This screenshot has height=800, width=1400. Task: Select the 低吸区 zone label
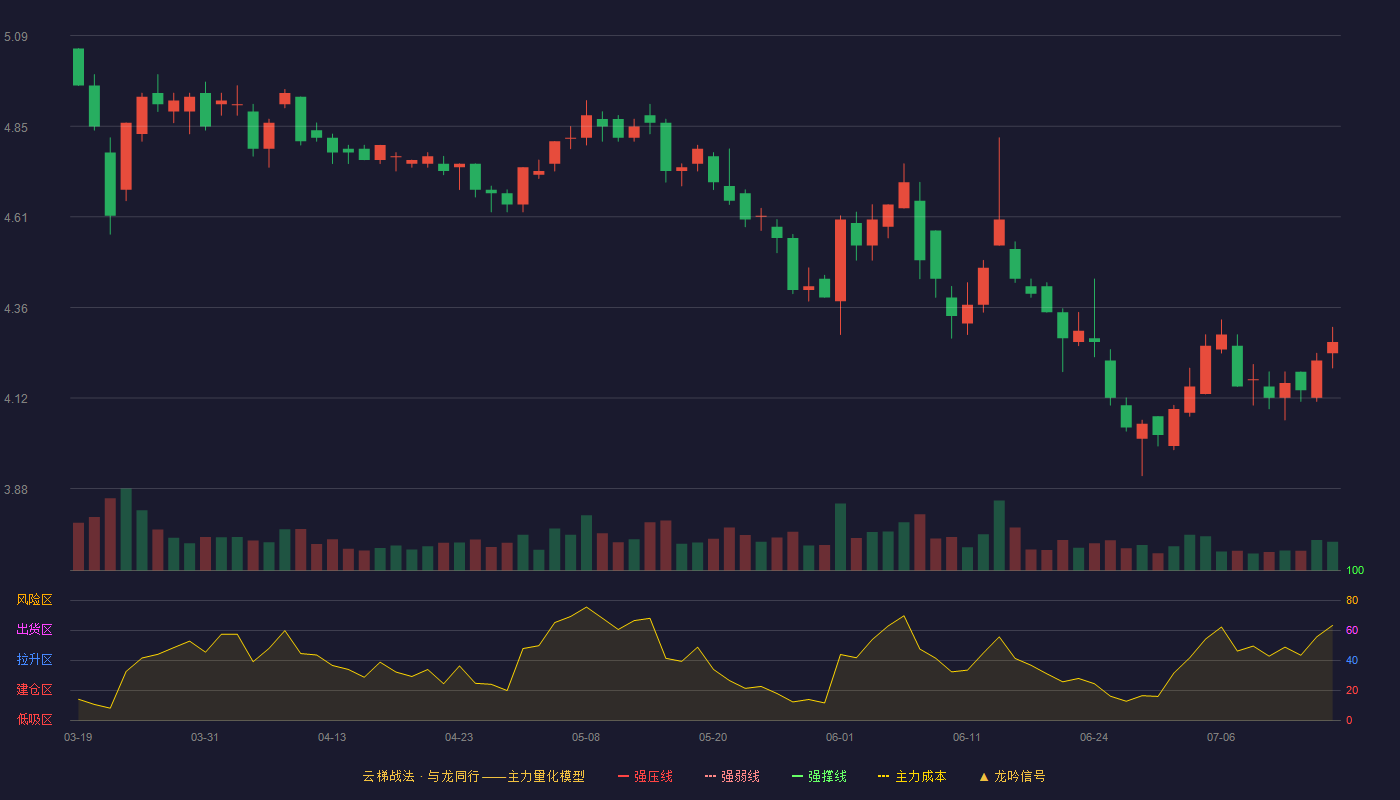pyautogui.click(x=34, y=719)
